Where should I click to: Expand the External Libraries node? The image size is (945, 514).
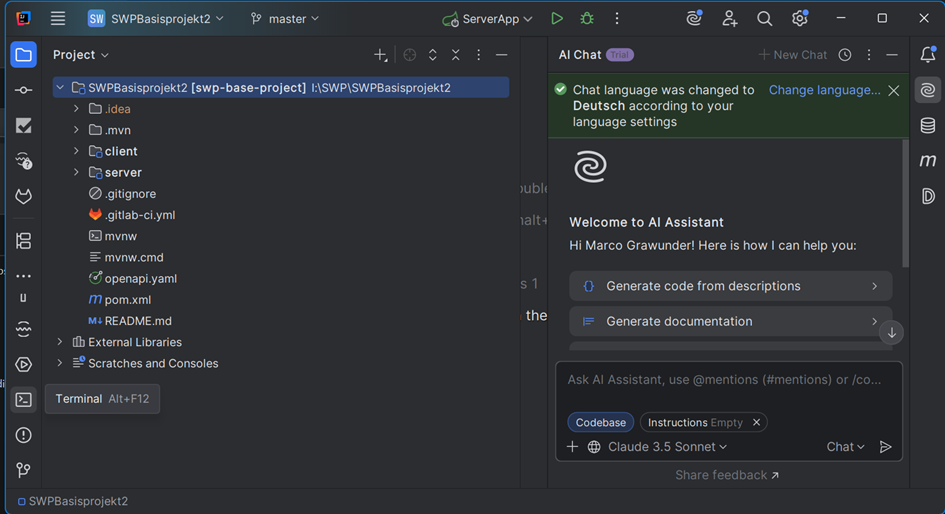[x=60, y=342]
